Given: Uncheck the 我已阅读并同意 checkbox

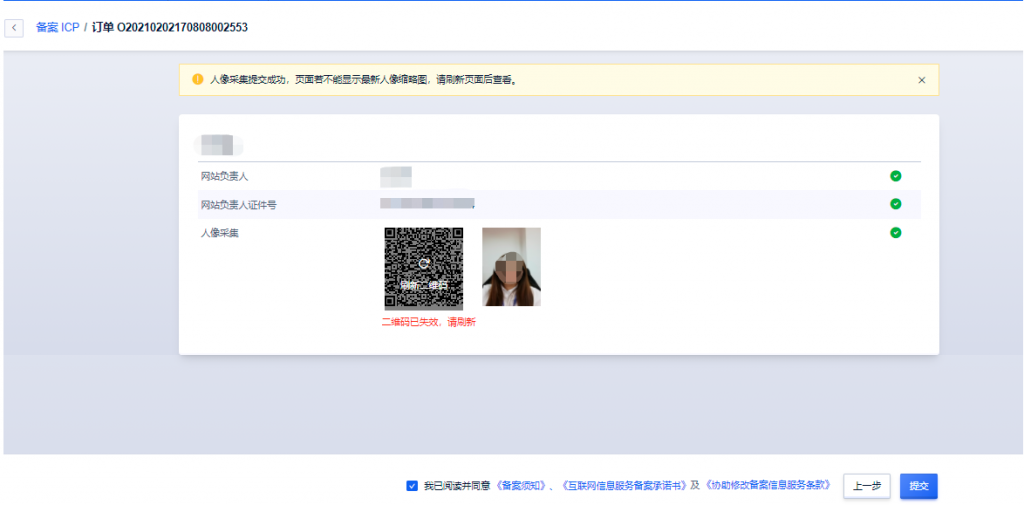Looking at the screenshot, I should click(412, 486).
